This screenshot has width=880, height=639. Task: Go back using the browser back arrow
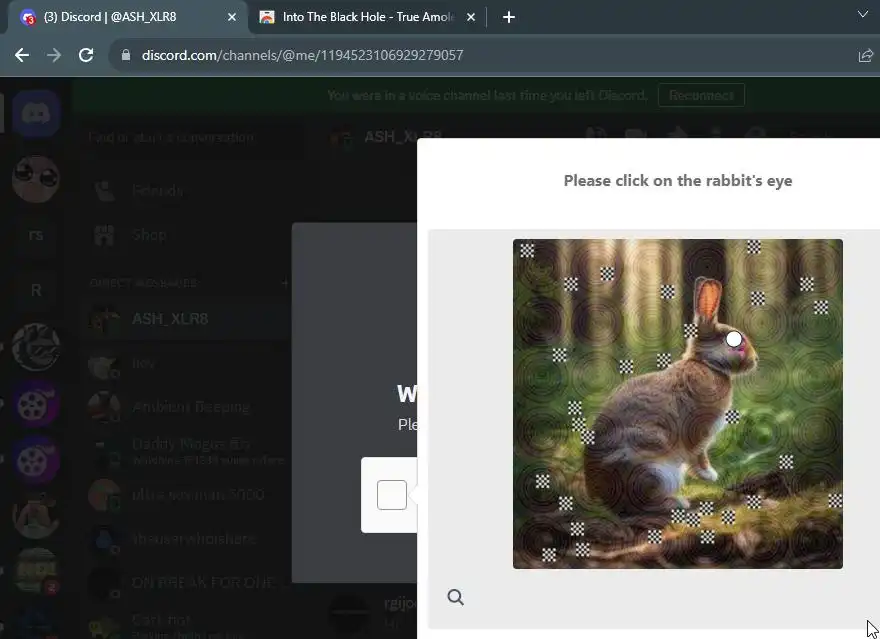[x=22, y=55]
